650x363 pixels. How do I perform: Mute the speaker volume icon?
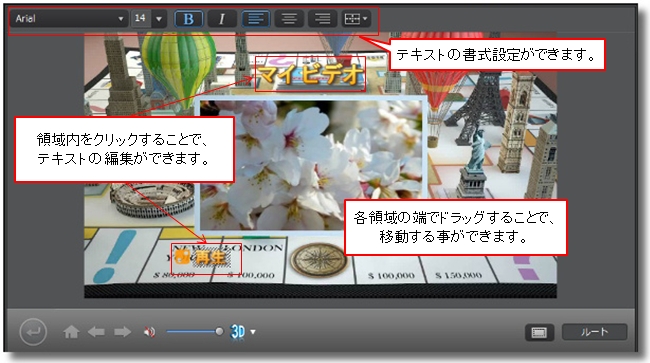(149, 332)
